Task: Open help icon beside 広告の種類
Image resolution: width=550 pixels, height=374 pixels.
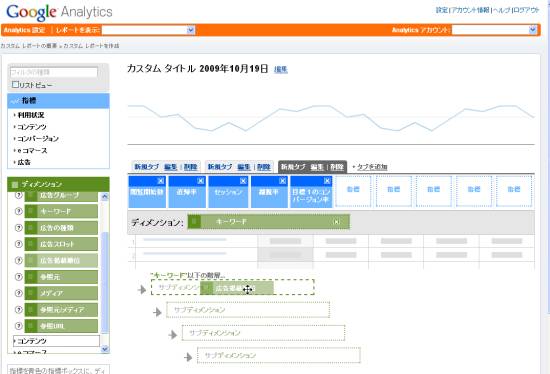Action: pyautogui.click(x=19, y=228)
